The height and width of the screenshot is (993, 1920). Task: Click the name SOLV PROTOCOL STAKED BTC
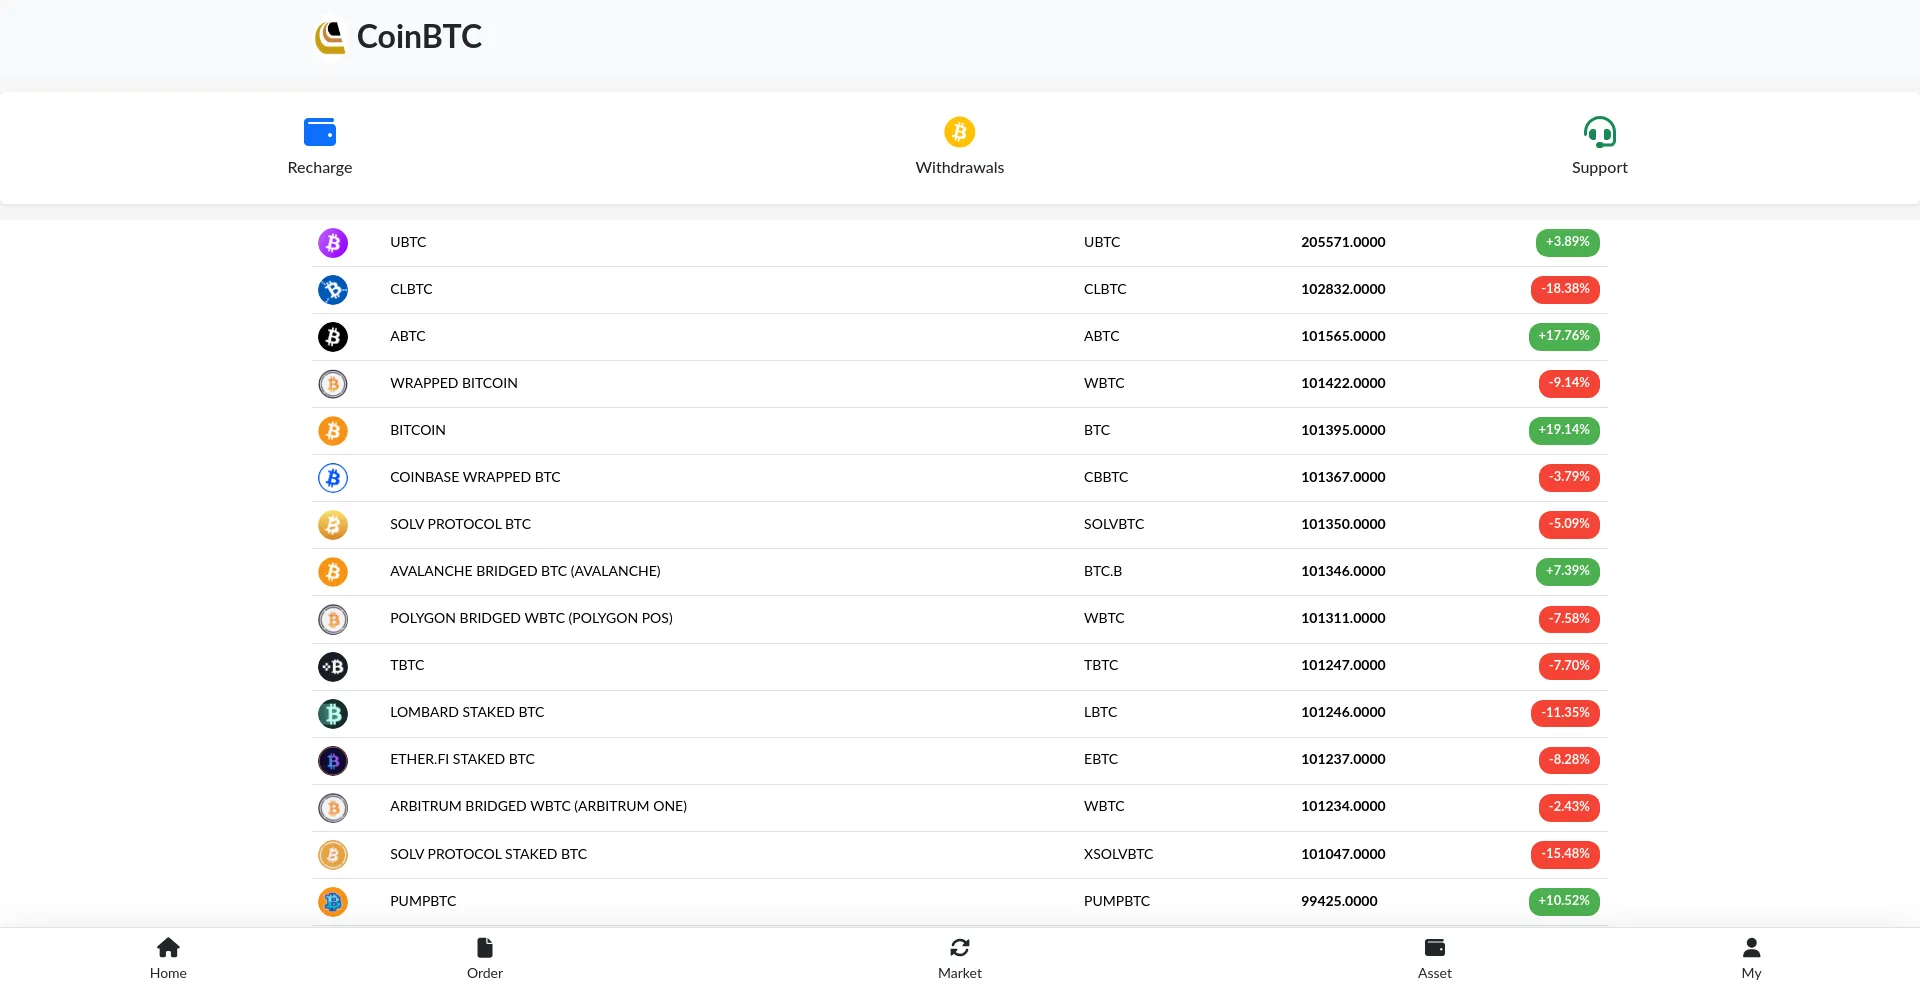click(488, 854)
